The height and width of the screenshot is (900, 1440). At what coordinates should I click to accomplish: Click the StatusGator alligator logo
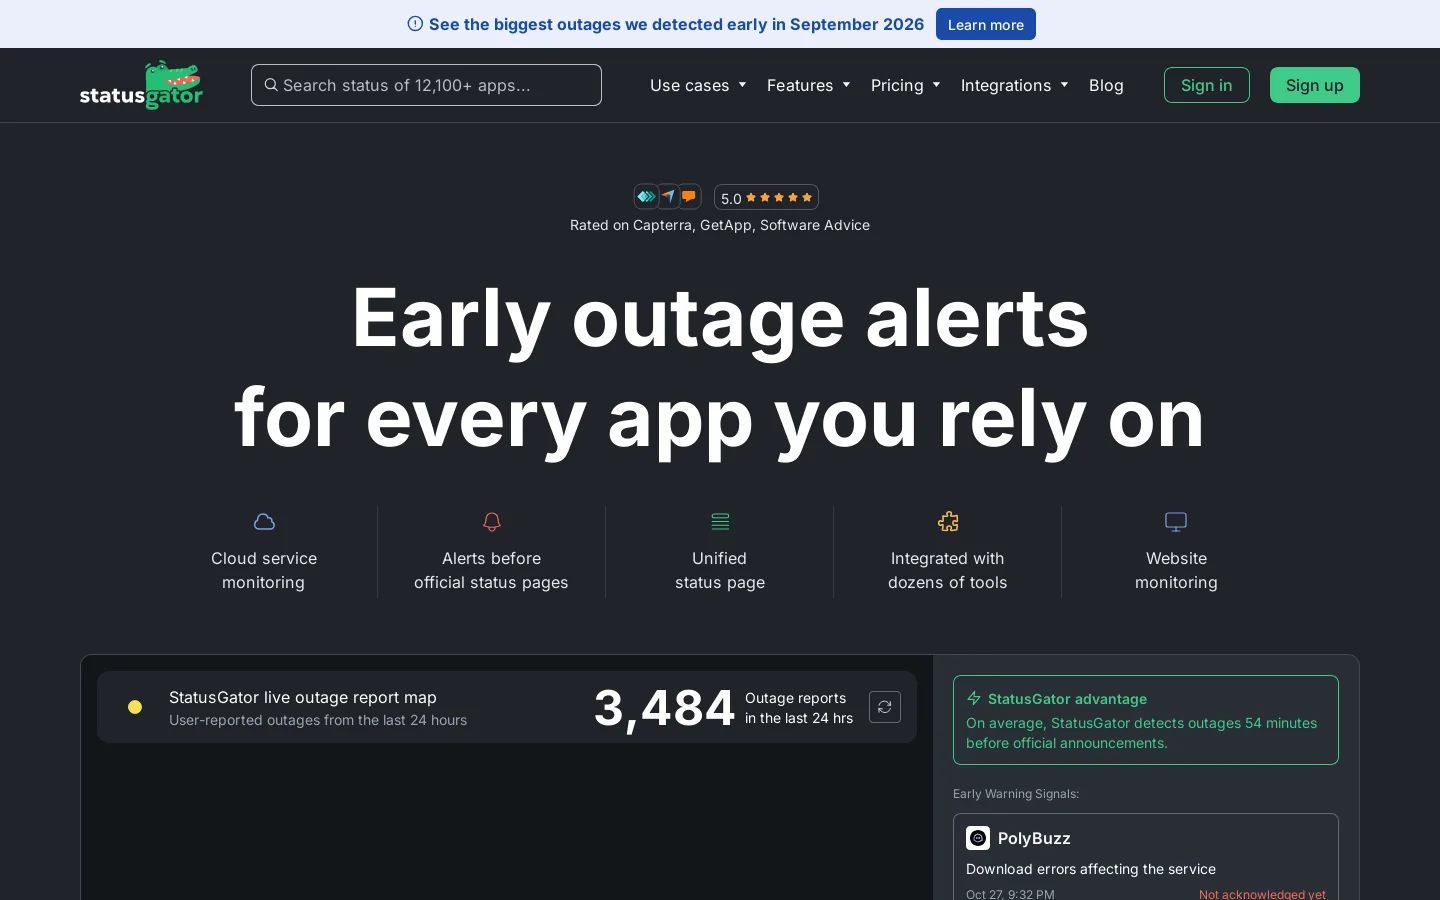tap(141, 85)
